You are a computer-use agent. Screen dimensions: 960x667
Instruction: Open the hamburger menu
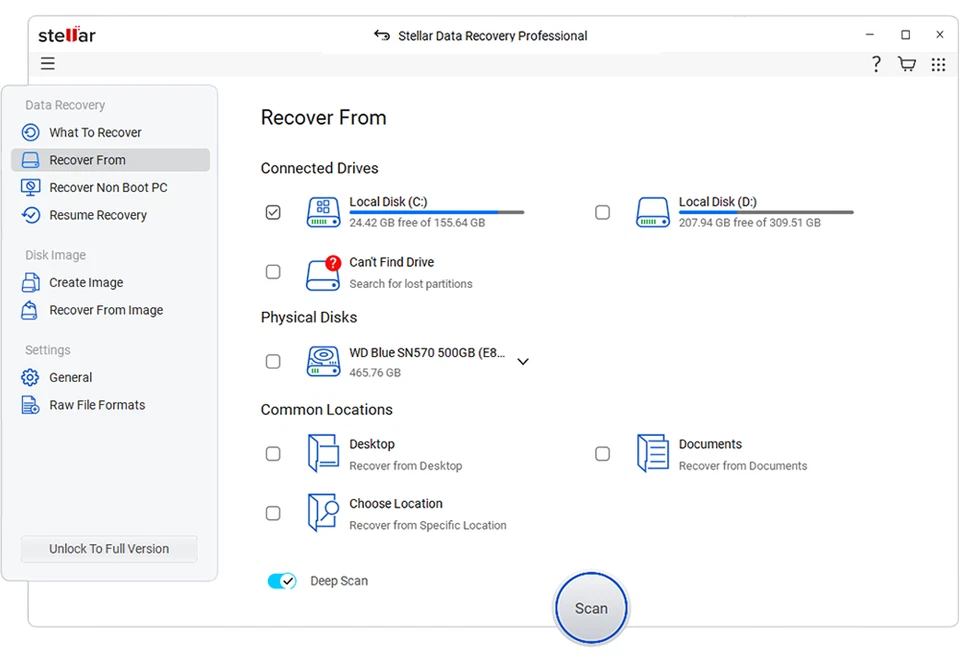point(47,63)
